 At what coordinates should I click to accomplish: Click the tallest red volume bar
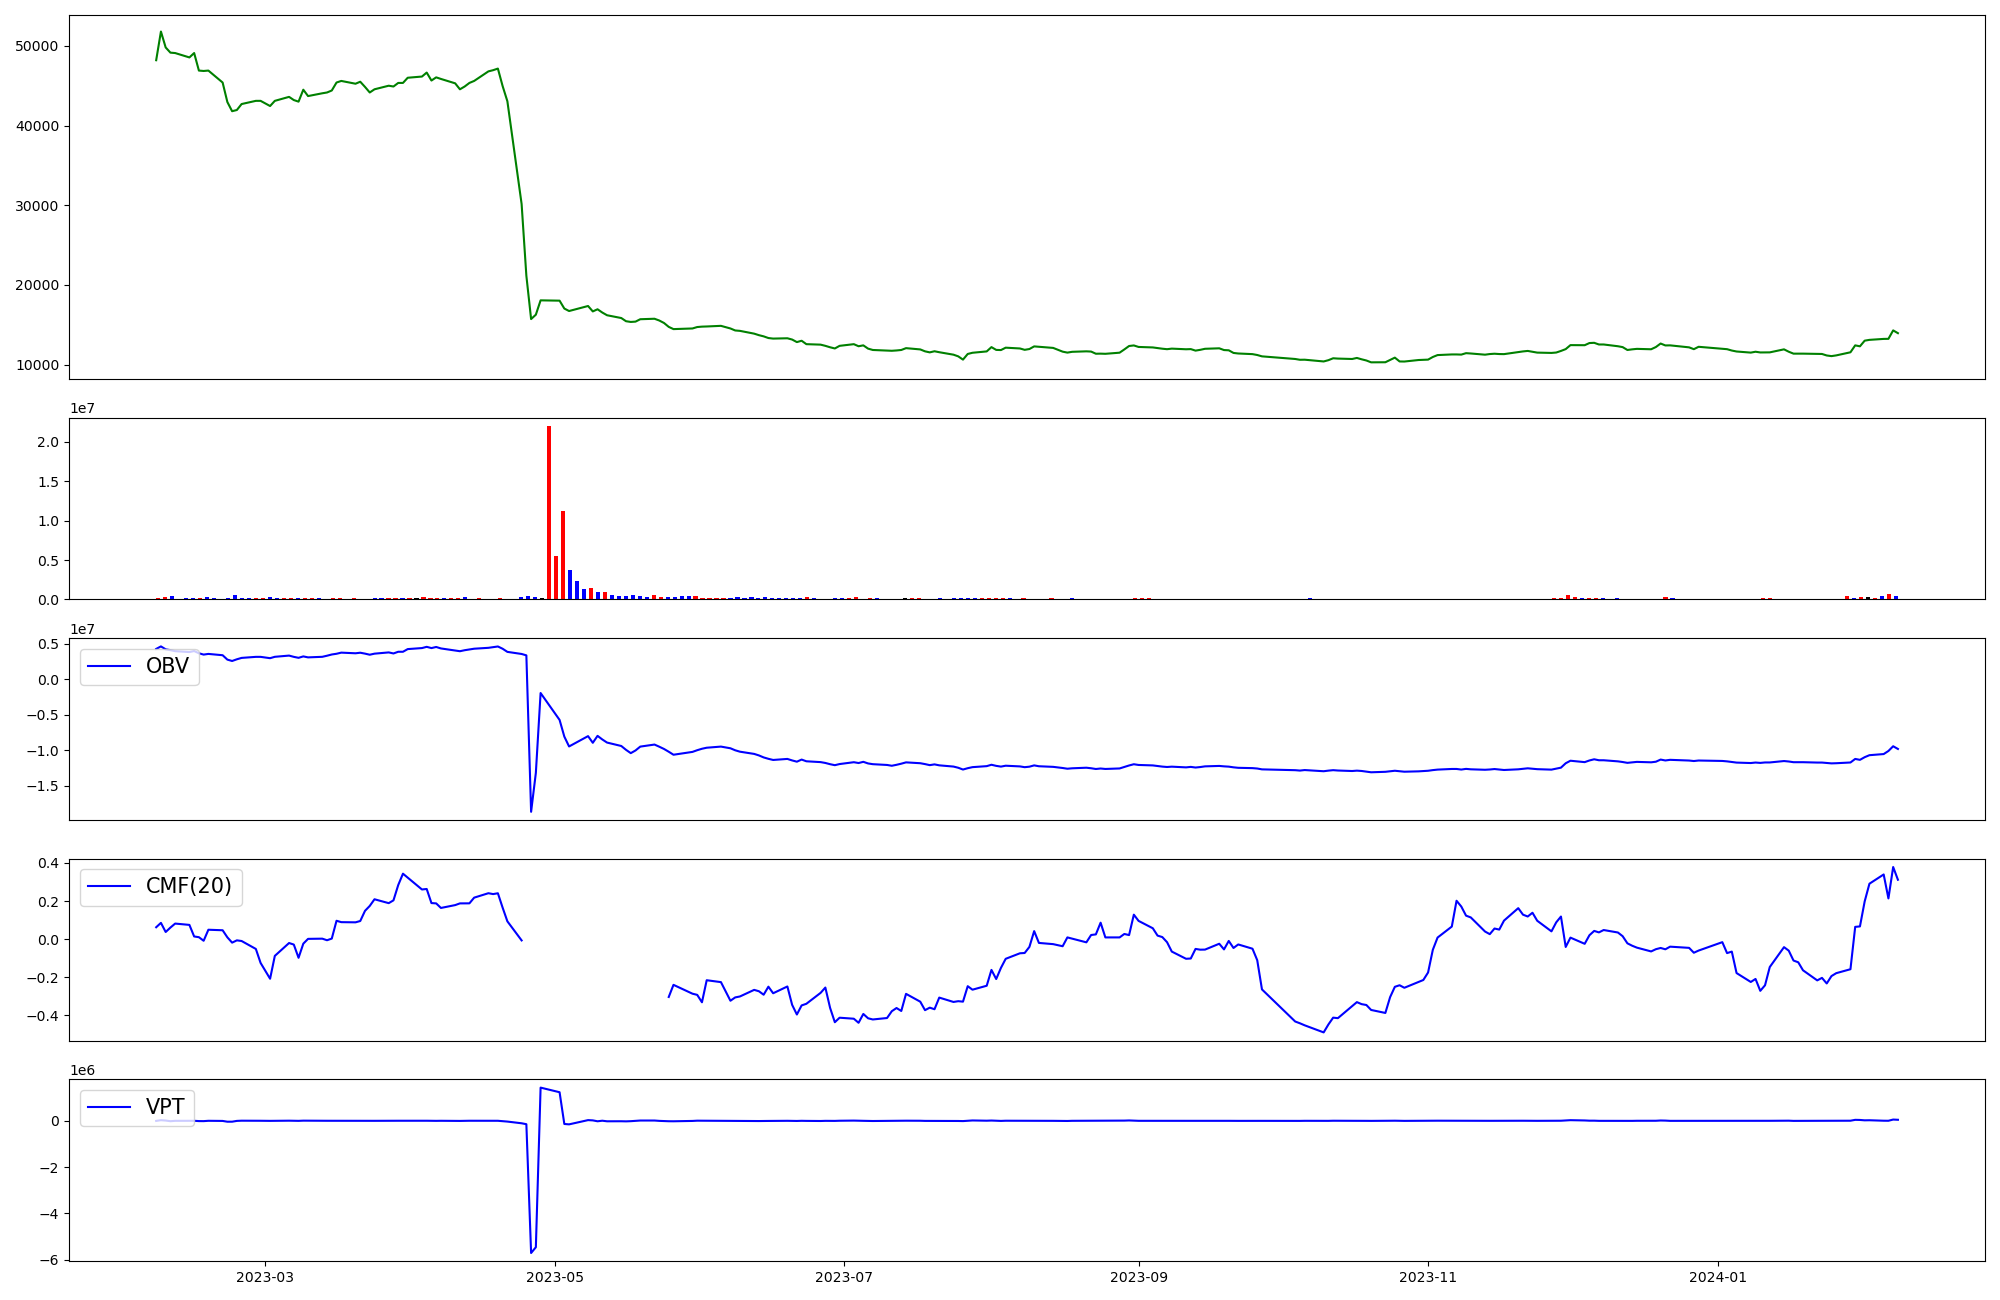pos(549,512)
